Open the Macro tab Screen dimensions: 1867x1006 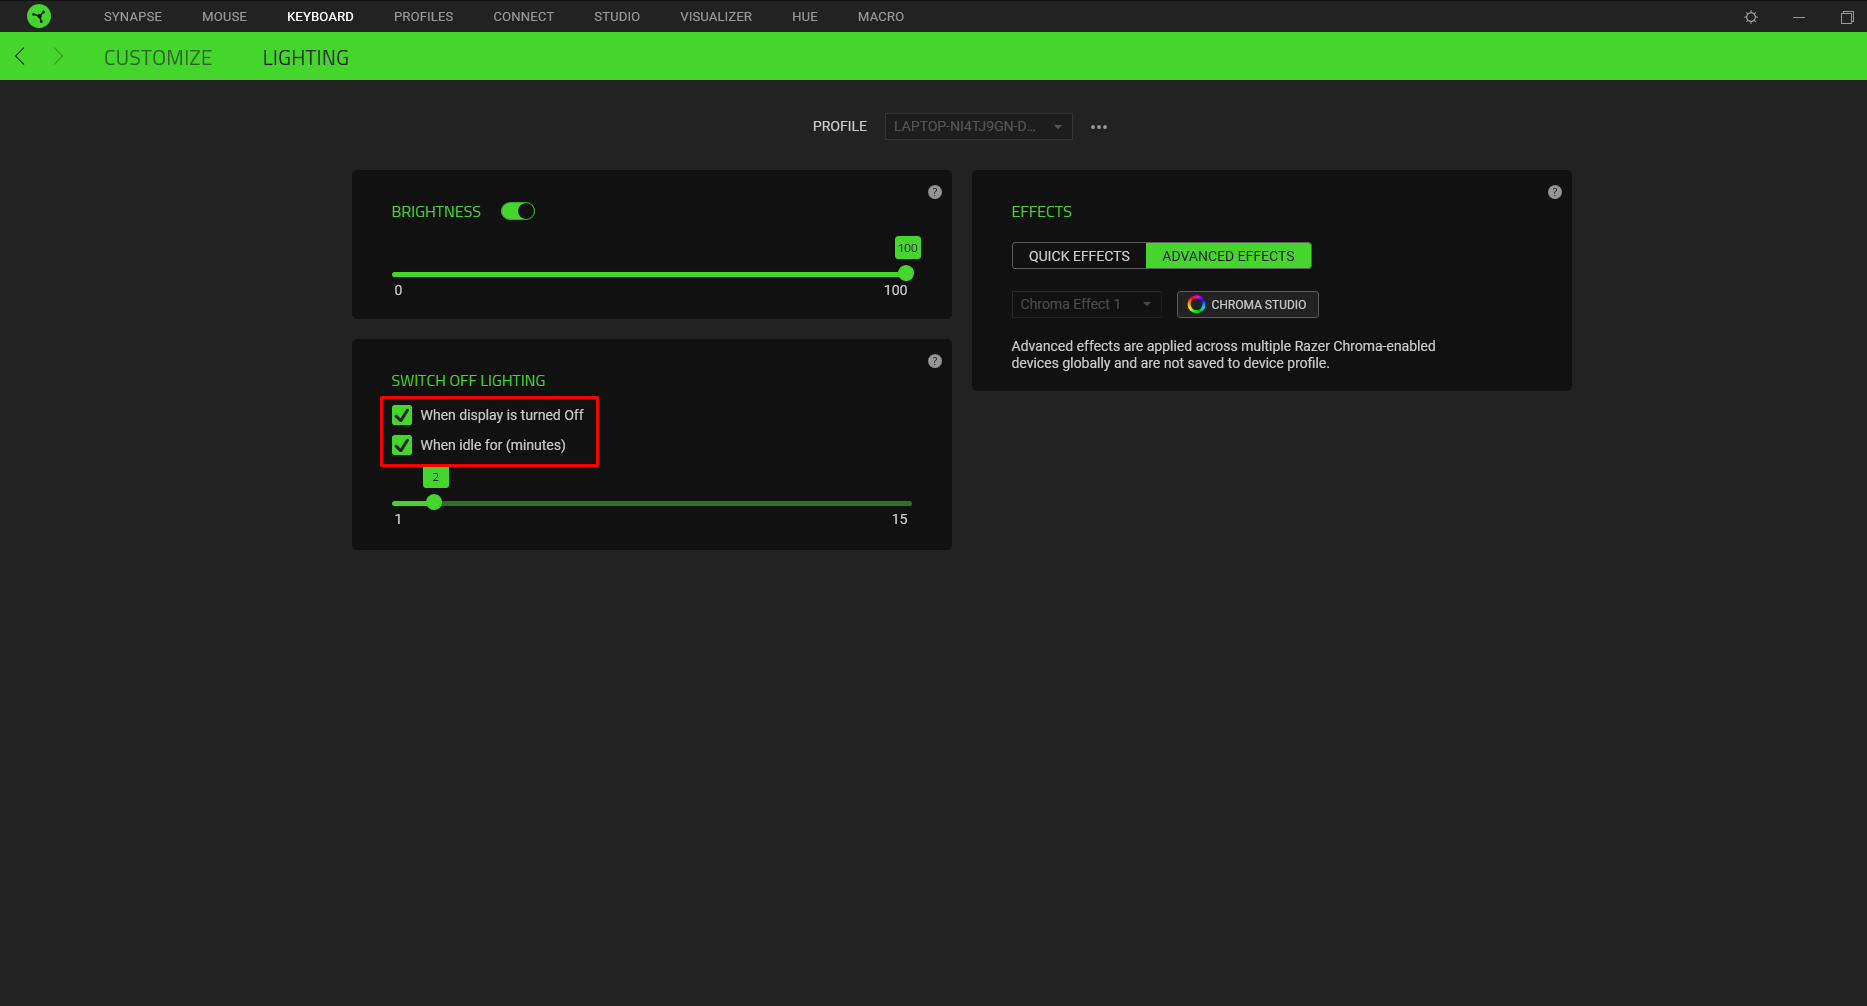pos(881,17)
